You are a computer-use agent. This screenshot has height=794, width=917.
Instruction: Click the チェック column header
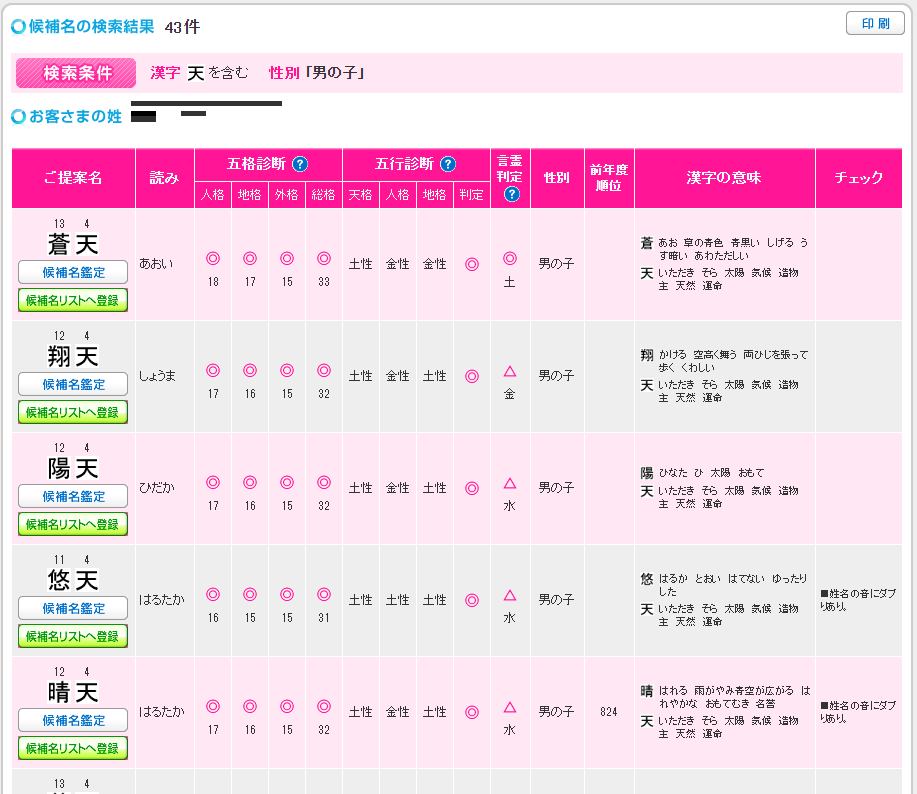tap(859, 178)
